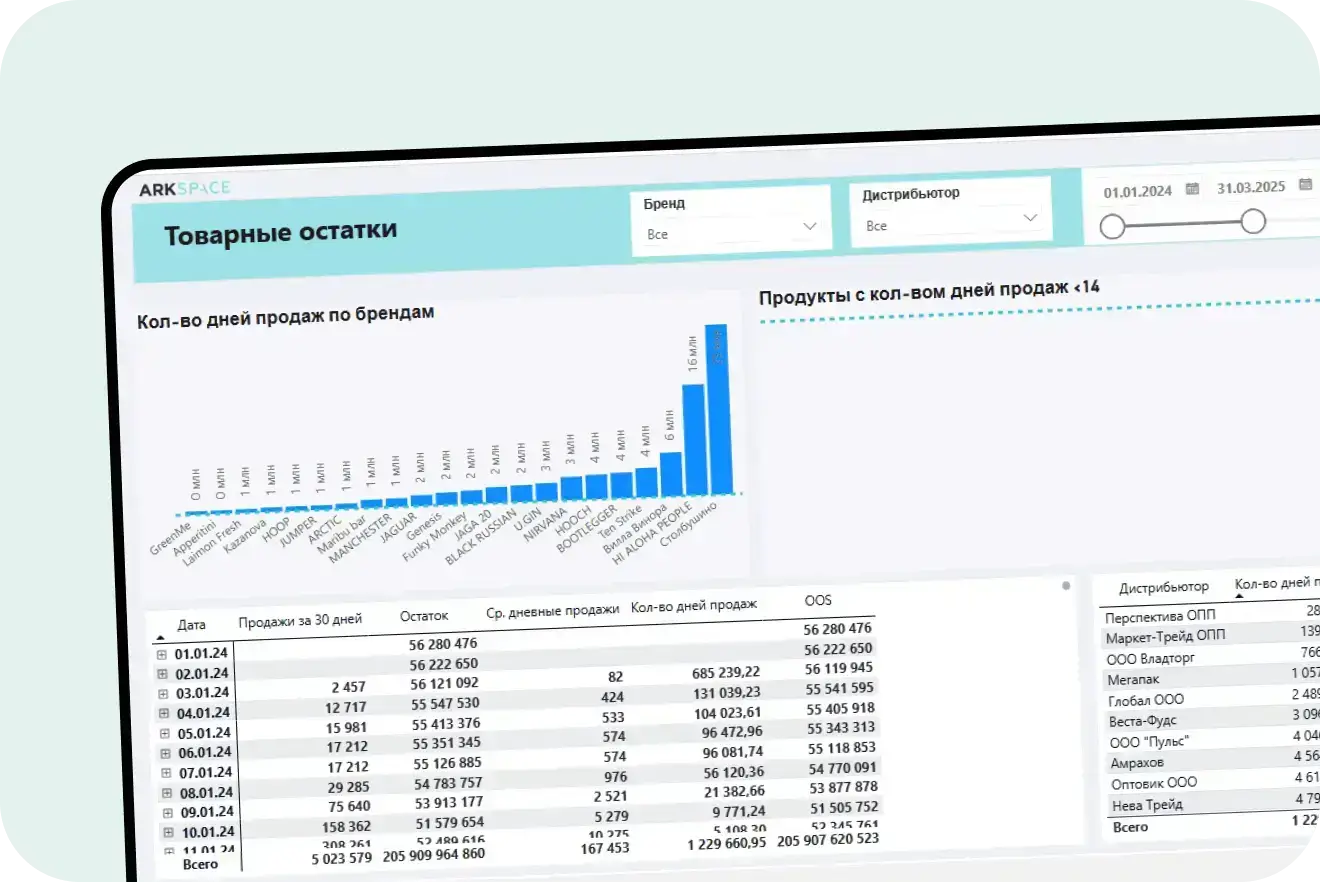The height and width of the screenshot is (882, 1320).
Task: Sort table by Остаток column header
Action: point(424,616)
